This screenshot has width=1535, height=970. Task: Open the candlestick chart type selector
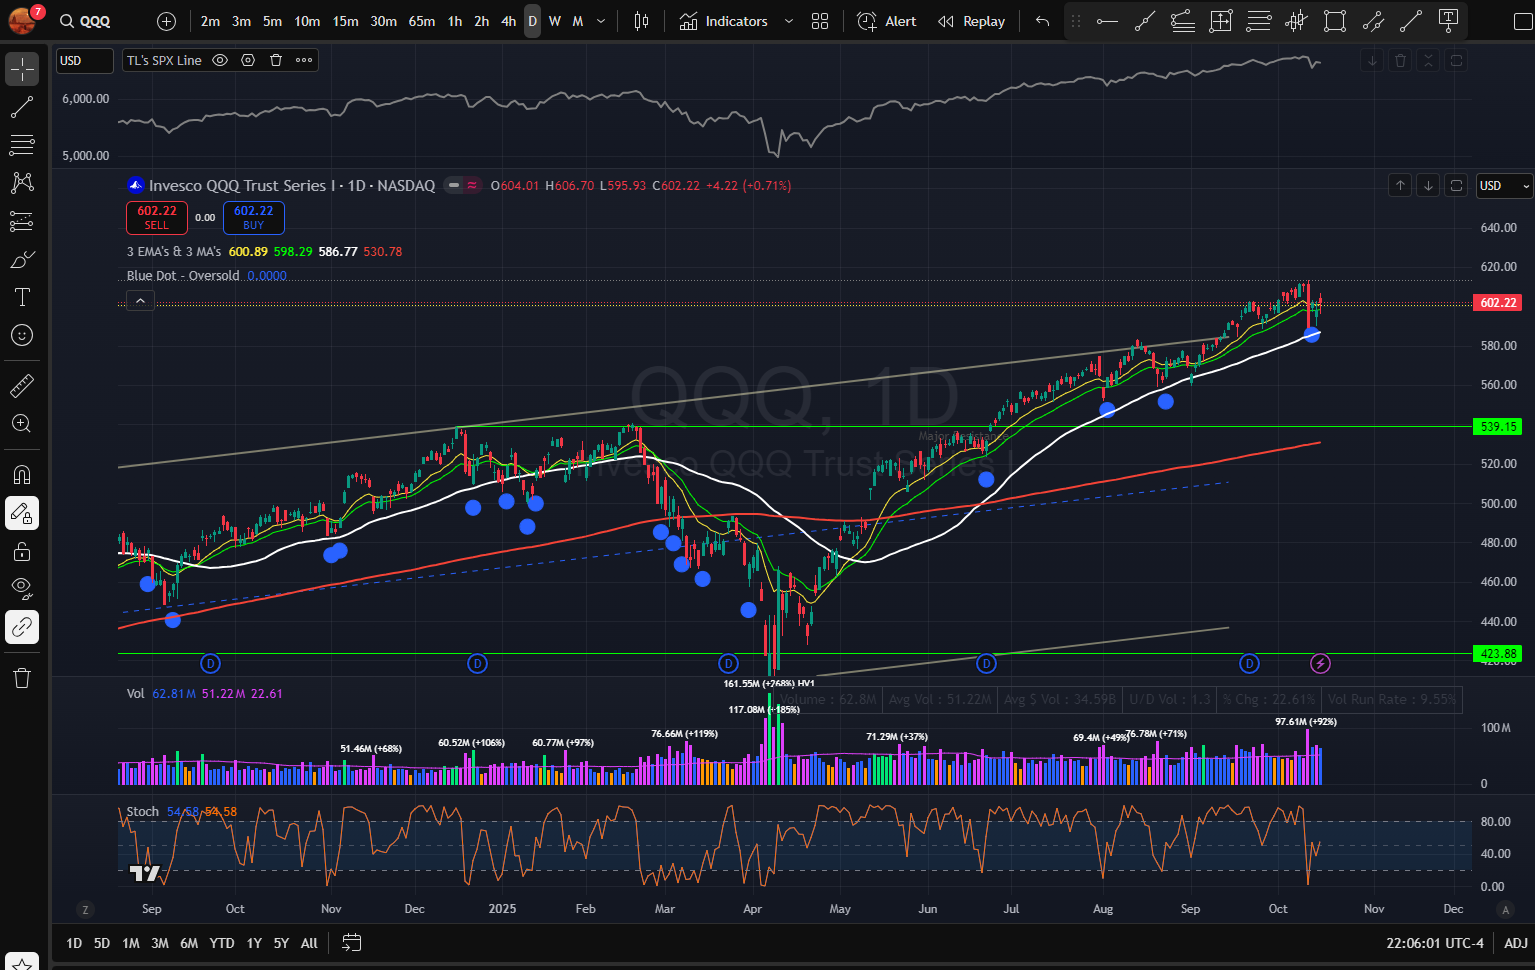(x=642, y=21)
